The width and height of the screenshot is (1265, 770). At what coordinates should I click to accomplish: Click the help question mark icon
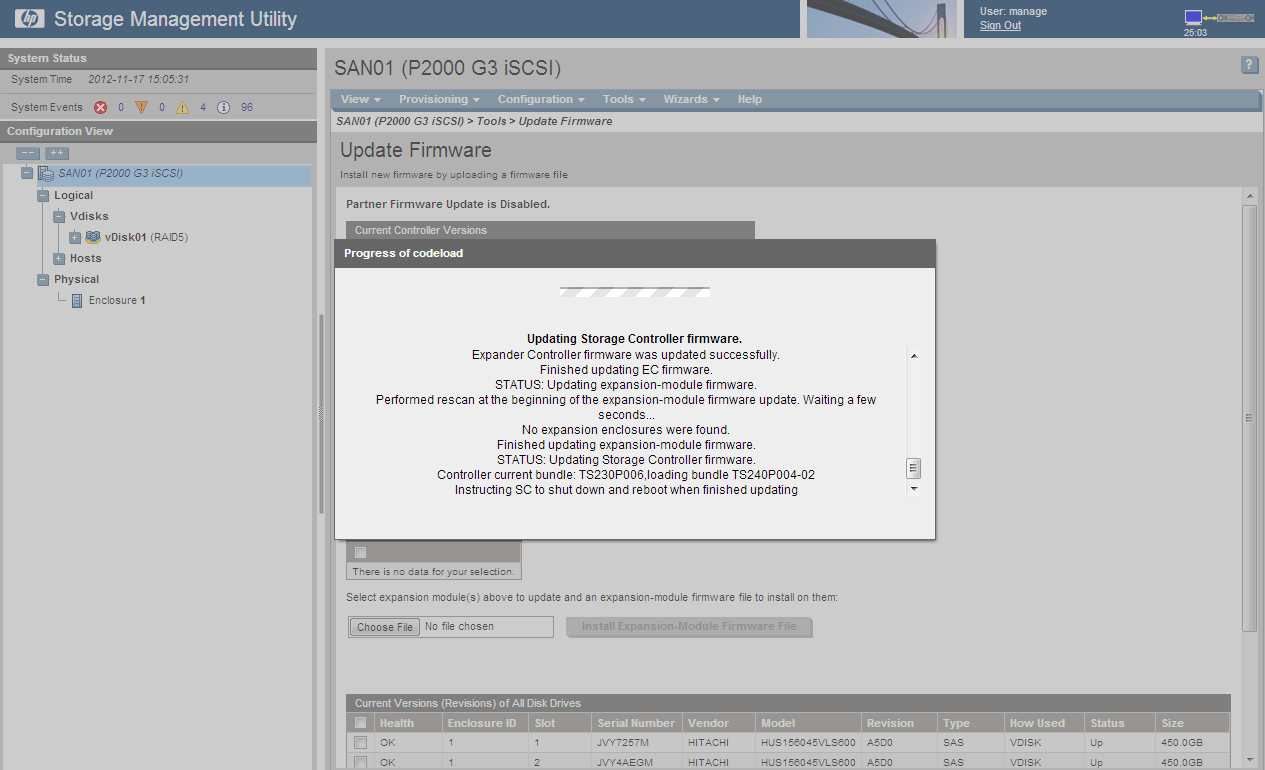point(1249,65)
